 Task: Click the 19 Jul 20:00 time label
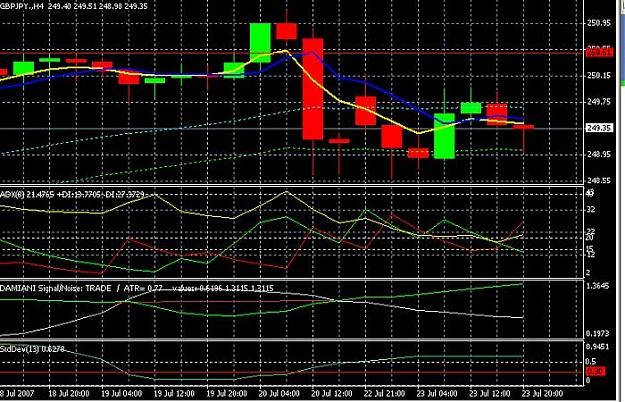227,394
